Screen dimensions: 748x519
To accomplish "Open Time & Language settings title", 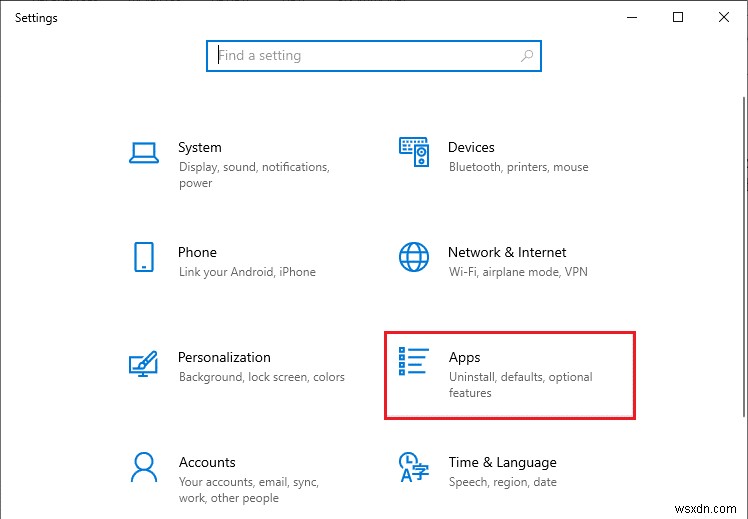I will pos(502,462).
